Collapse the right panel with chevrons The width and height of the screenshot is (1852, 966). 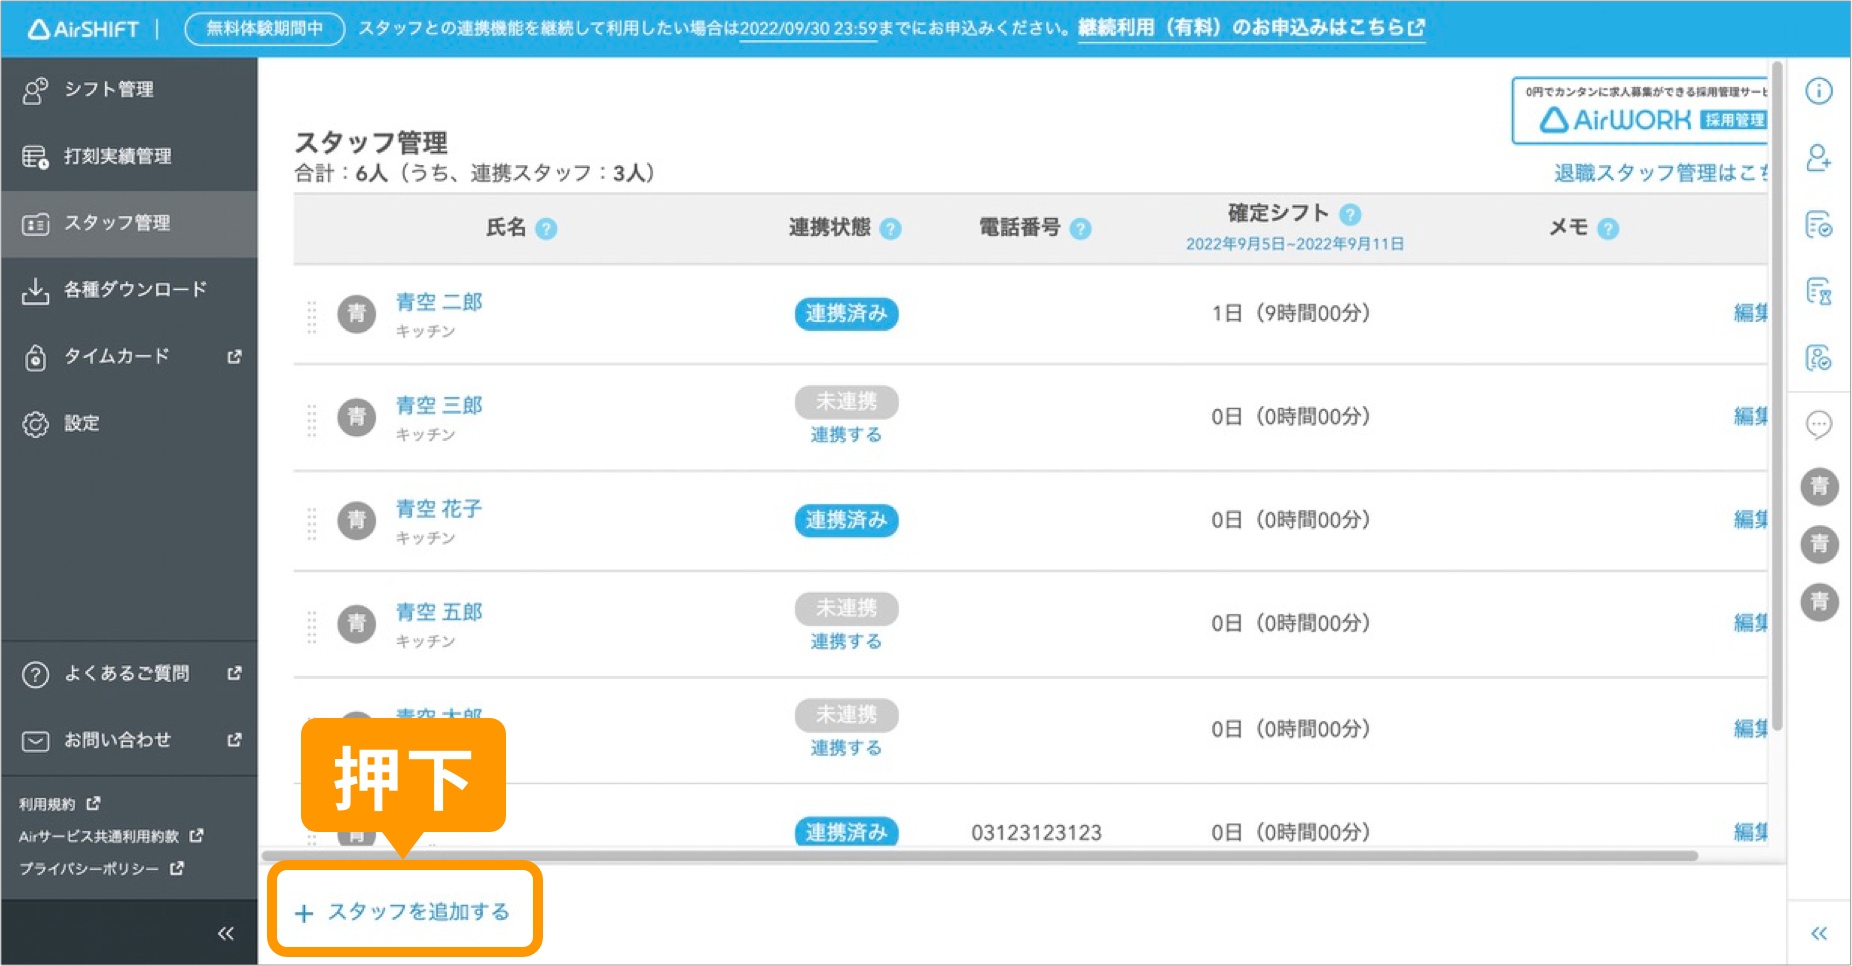point(1818,933)
